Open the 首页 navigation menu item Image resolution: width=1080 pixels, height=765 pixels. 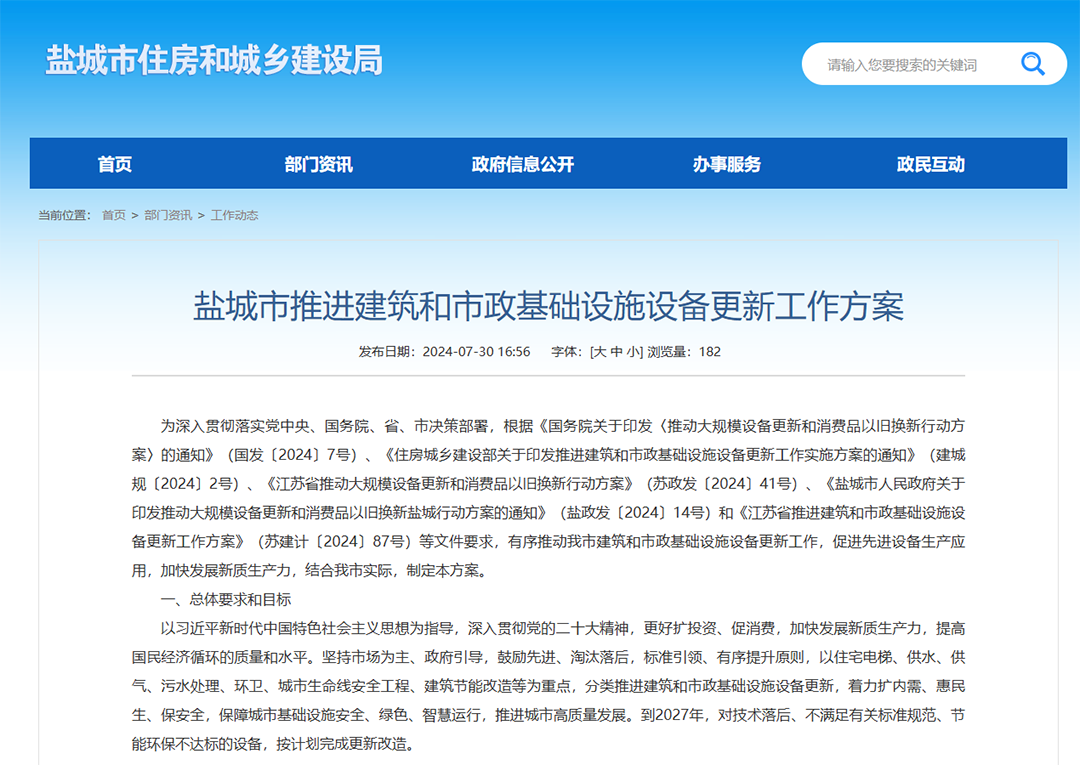pos(115,164)
